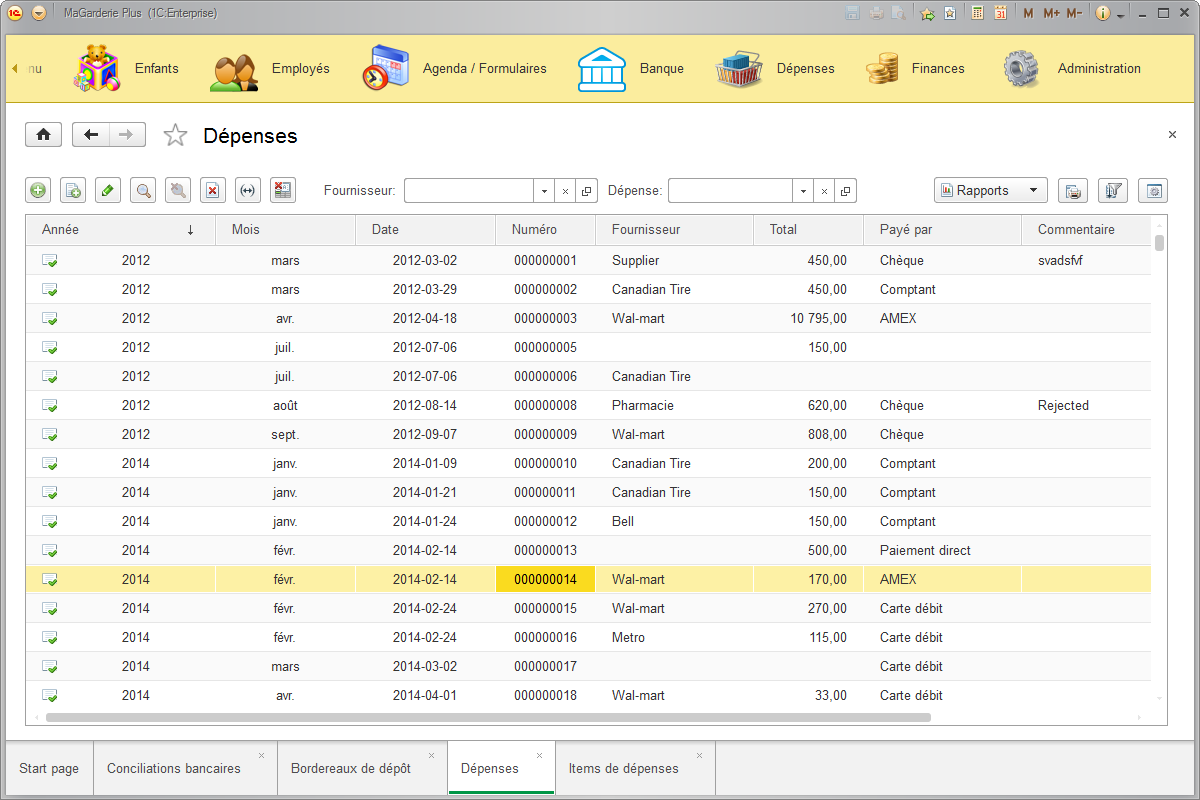Screen dimensions: 1200x800
Task: Open the list configuration gear icon
Action: 1152,190
